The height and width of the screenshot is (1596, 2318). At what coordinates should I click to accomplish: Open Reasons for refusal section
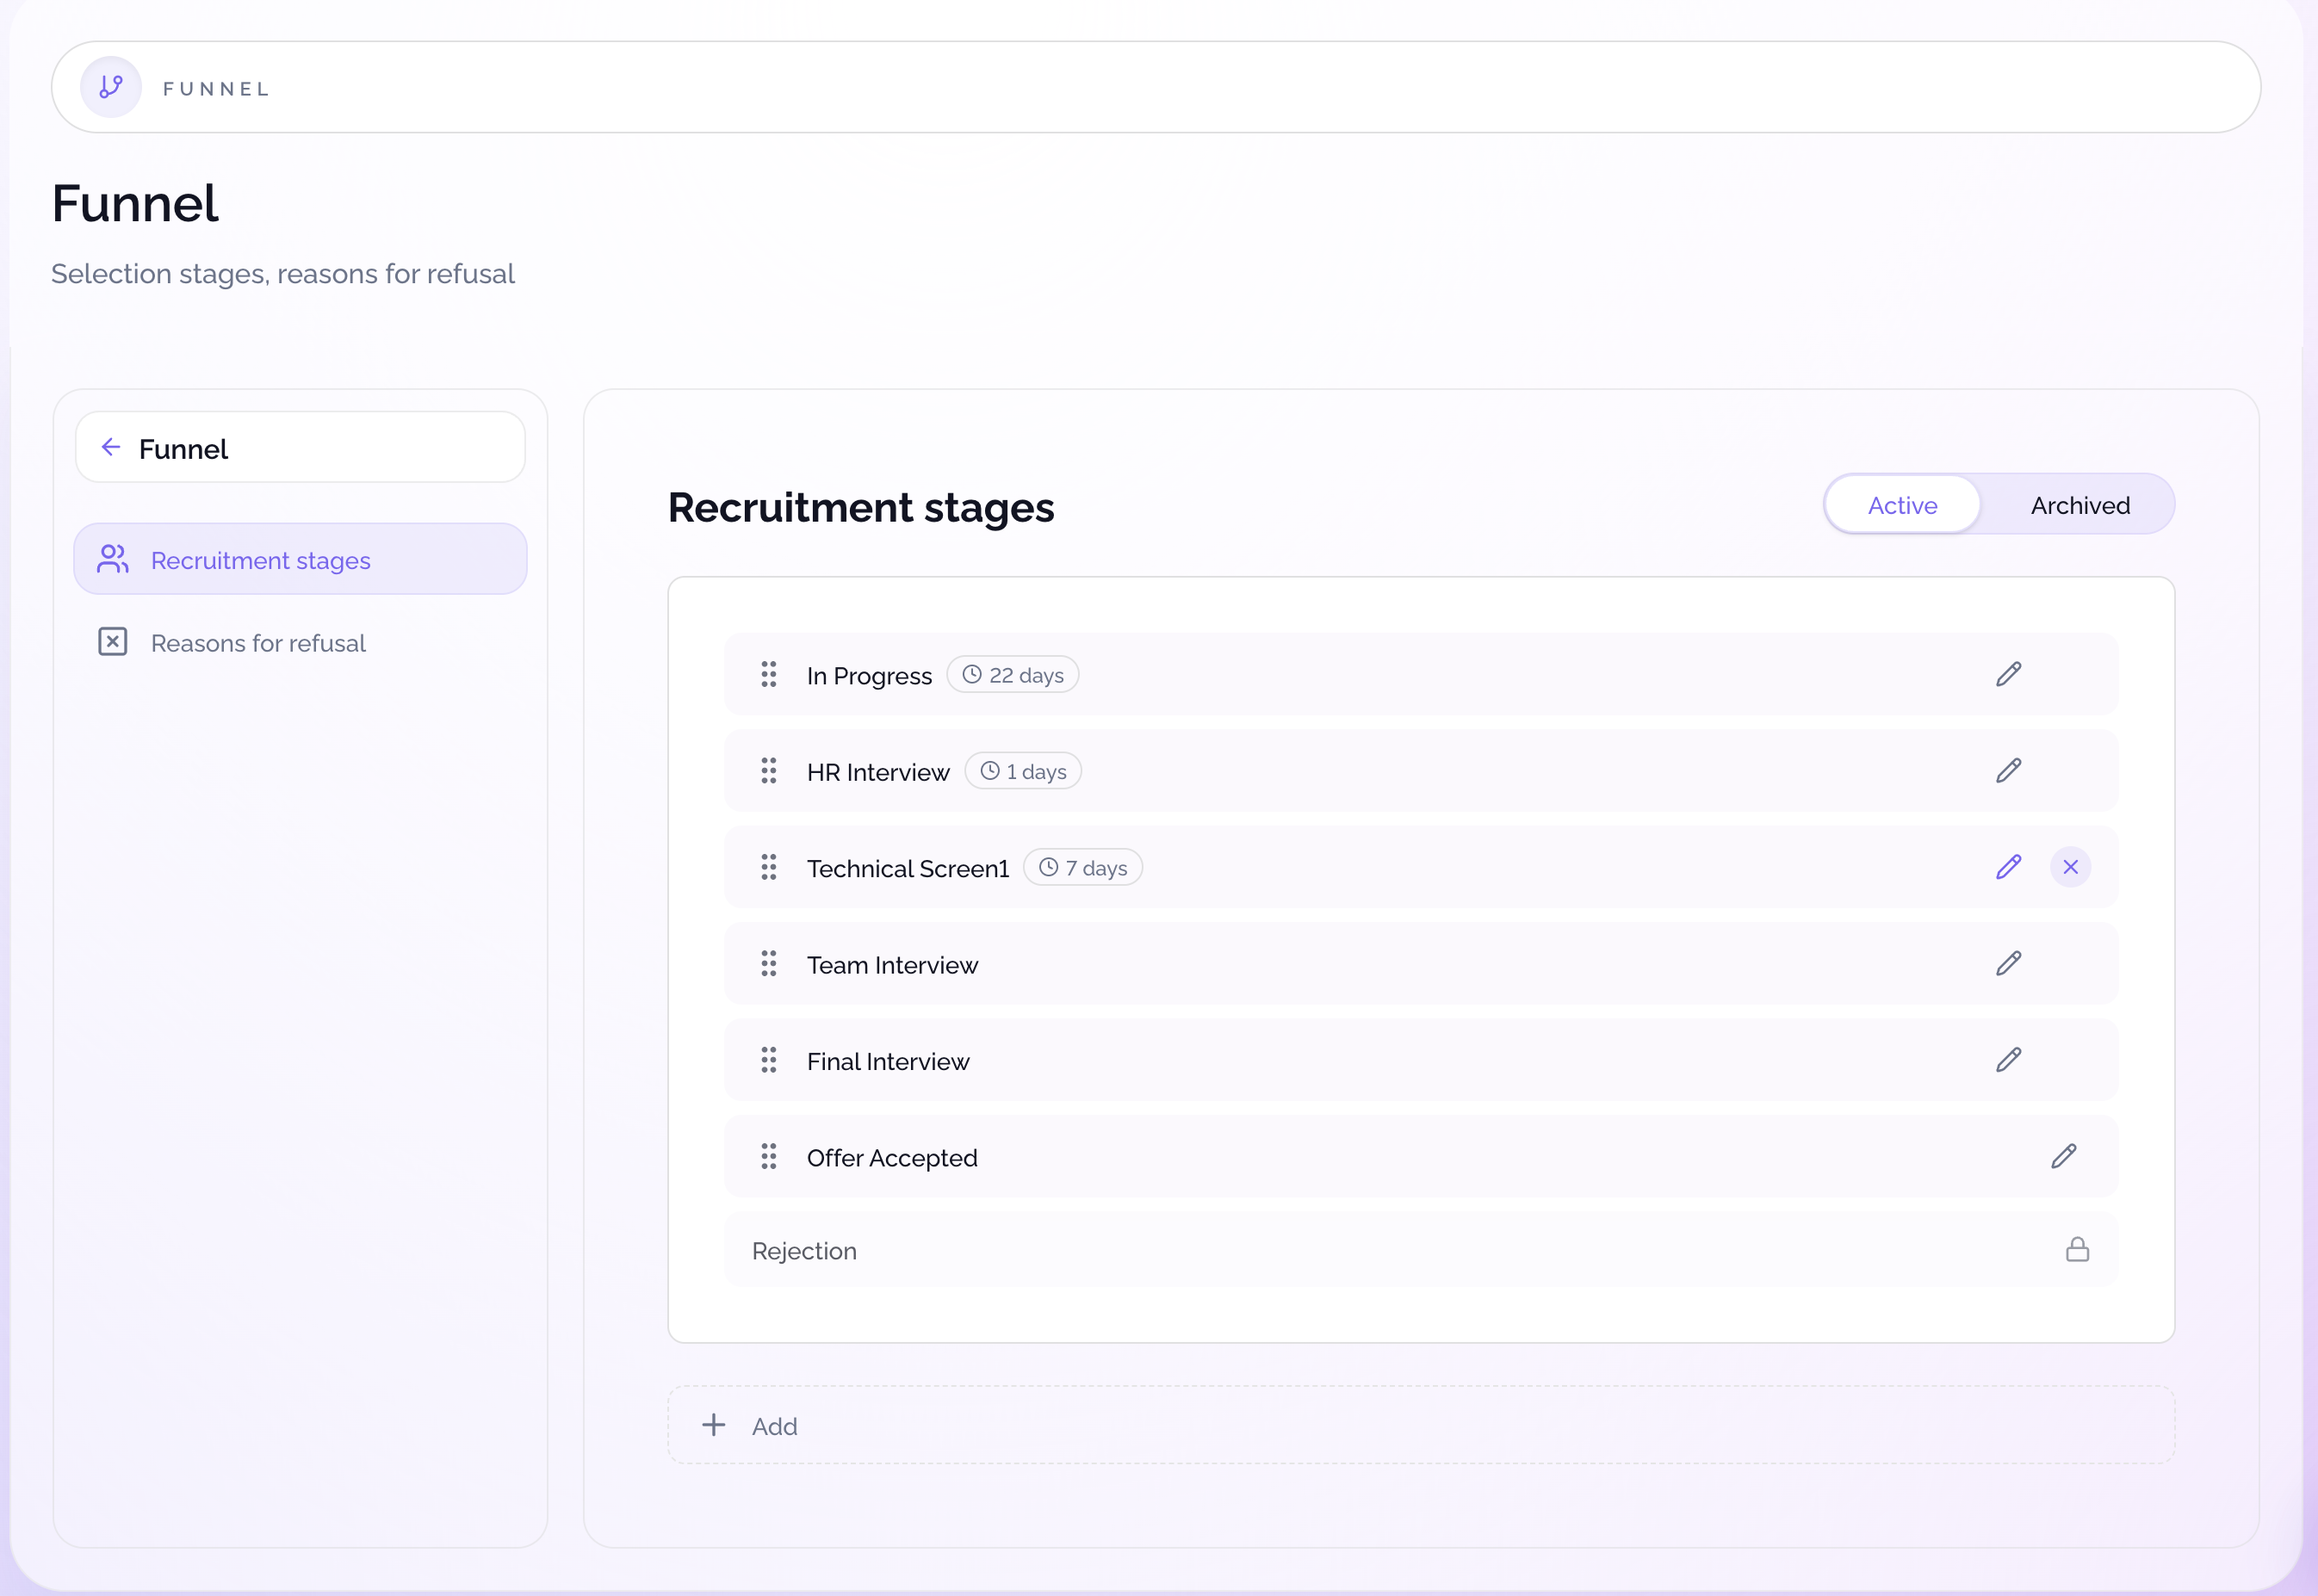(x=258, y=643)
